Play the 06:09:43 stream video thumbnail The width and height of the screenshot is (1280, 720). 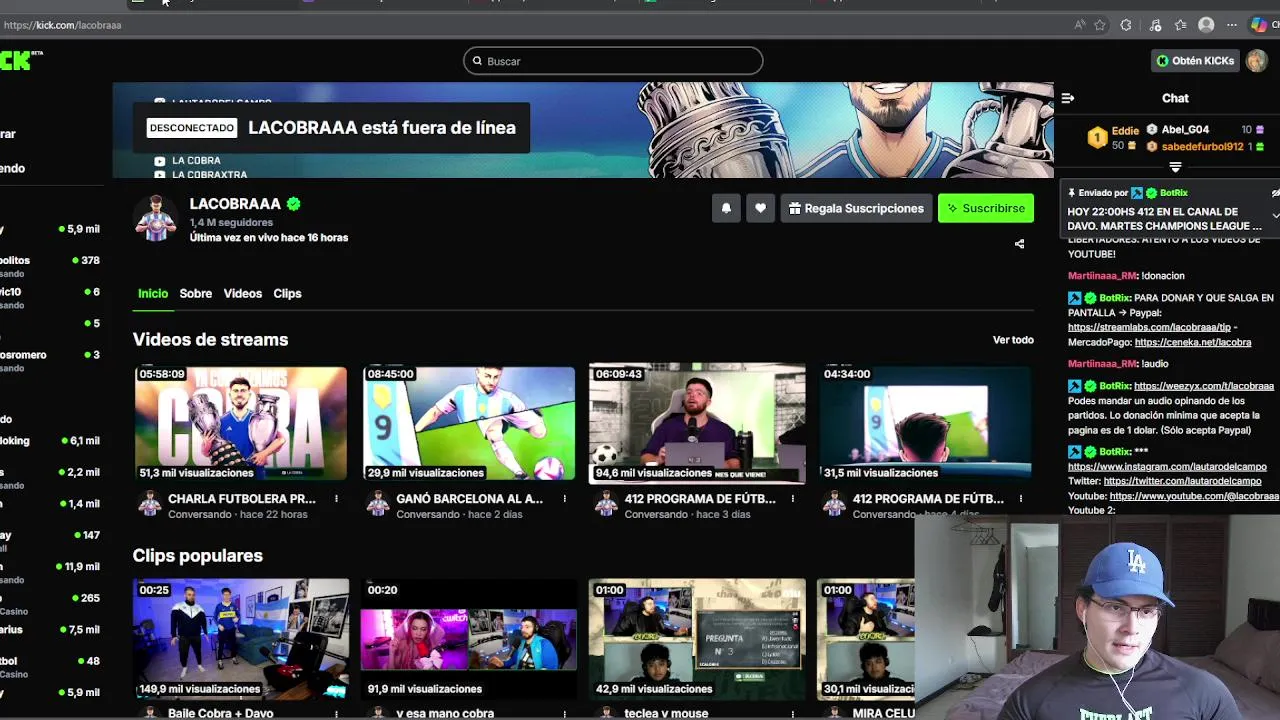click(x=697, y=424)
